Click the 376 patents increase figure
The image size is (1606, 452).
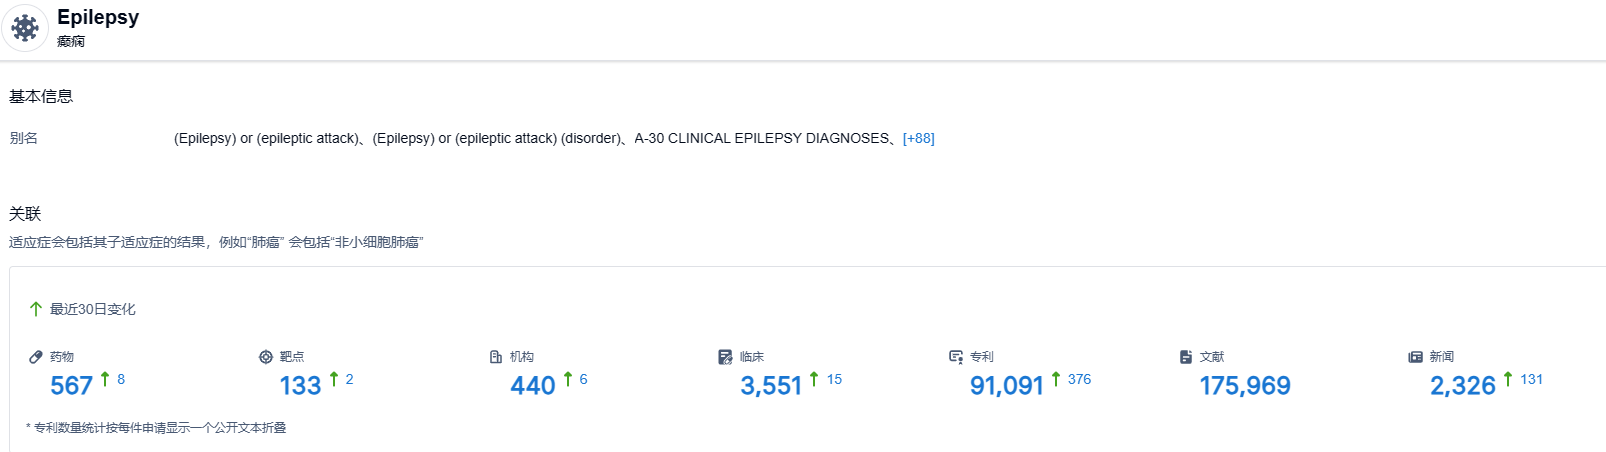[1079, 379]
